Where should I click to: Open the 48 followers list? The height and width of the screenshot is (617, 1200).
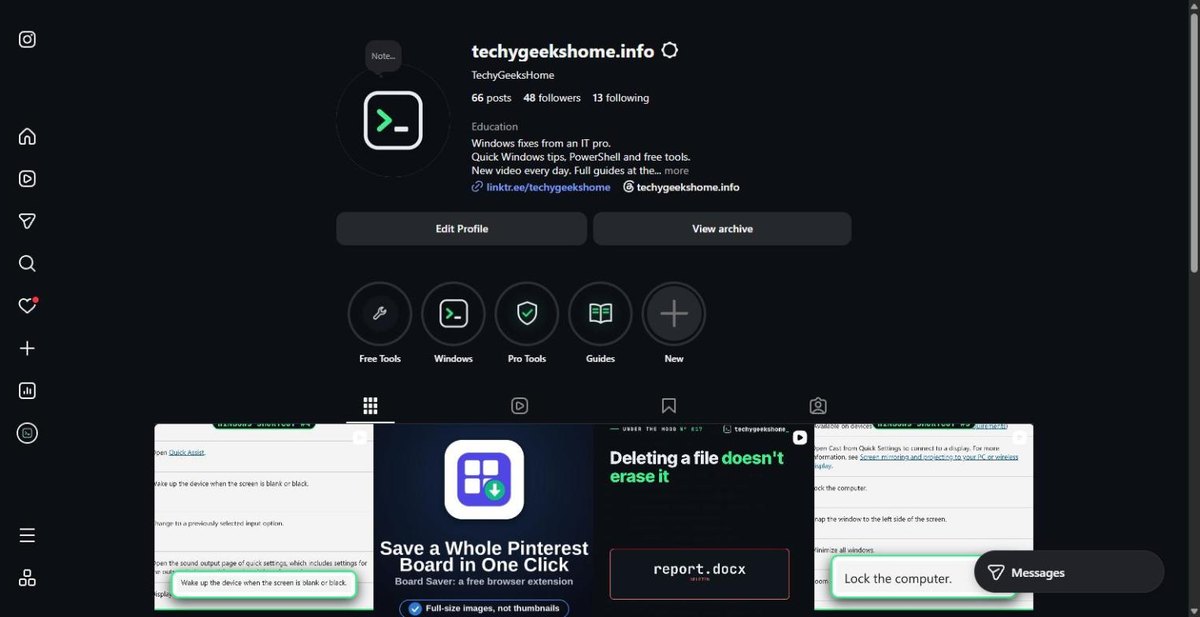[x=552, y=98]
